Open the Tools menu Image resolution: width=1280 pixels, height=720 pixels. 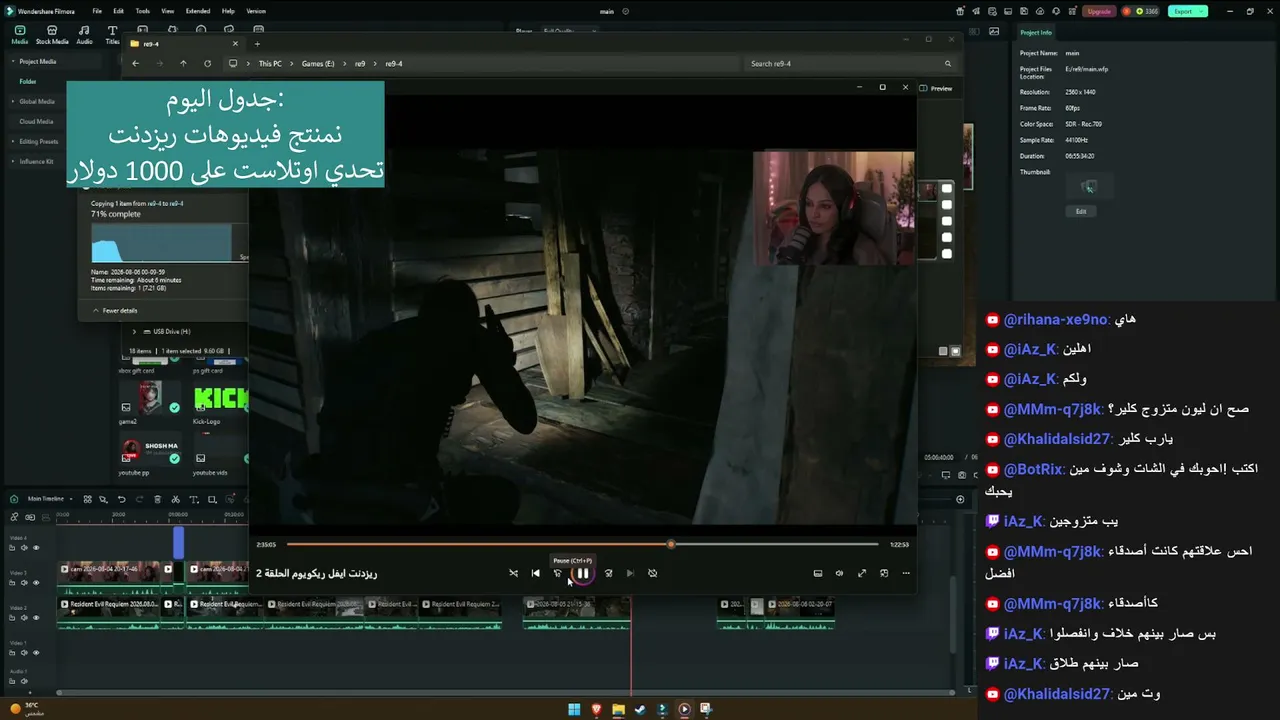pyautogui.click(x=143, y=11)
